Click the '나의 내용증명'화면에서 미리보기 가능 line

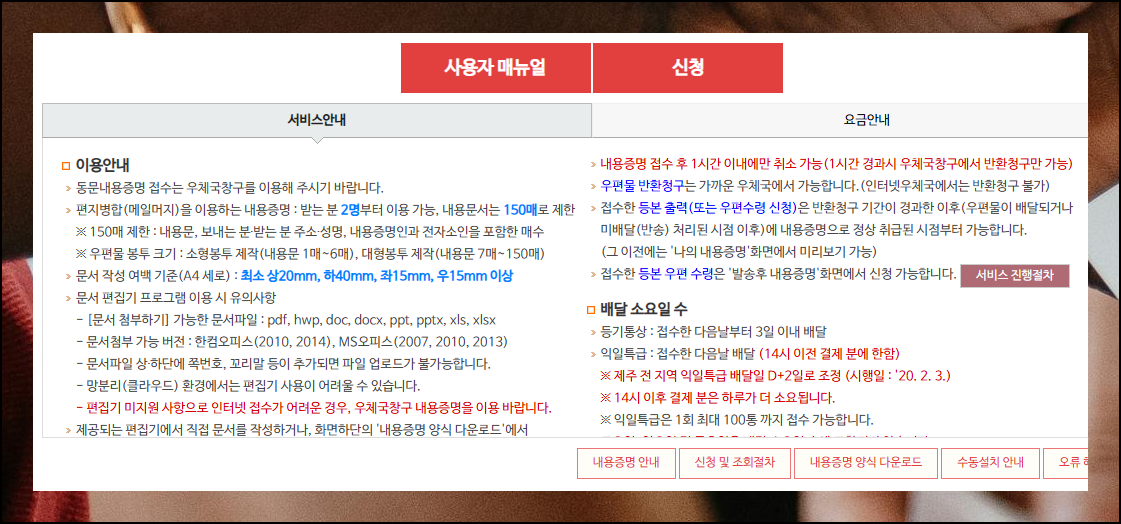tap(739, 252)
